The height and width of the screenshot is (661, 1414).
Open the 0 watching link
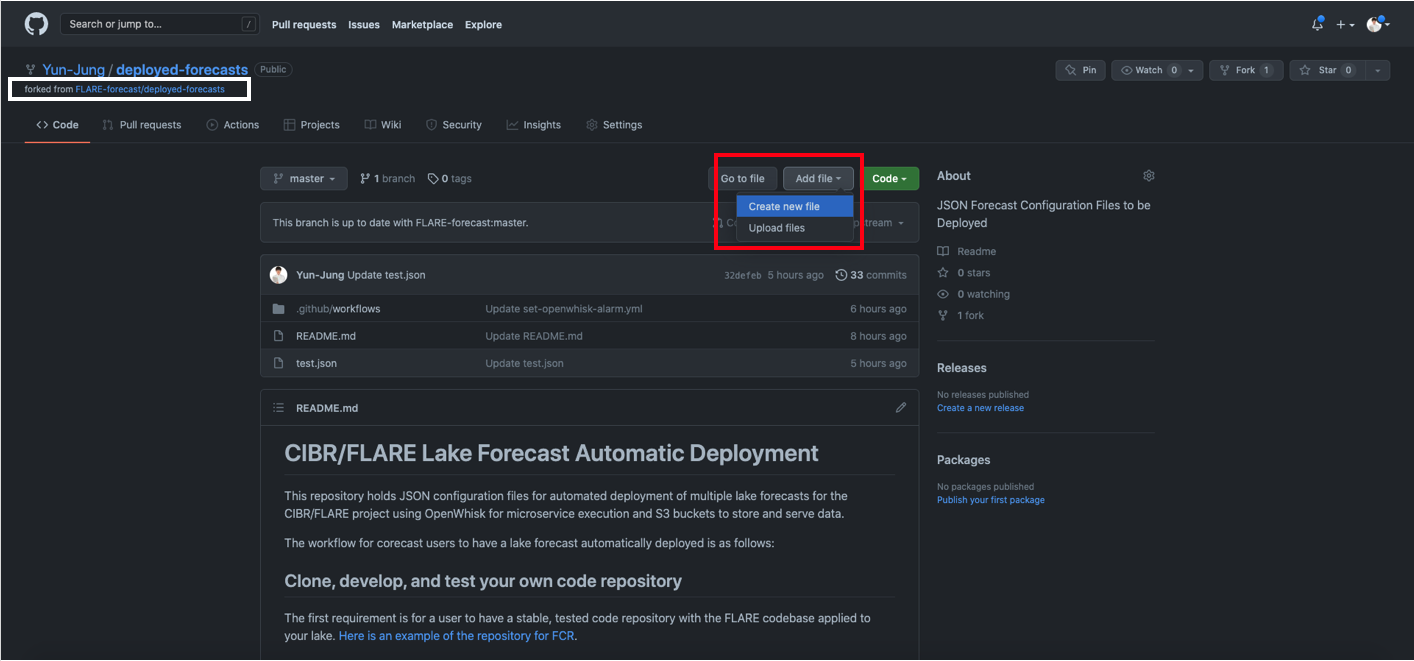[973, 294]
